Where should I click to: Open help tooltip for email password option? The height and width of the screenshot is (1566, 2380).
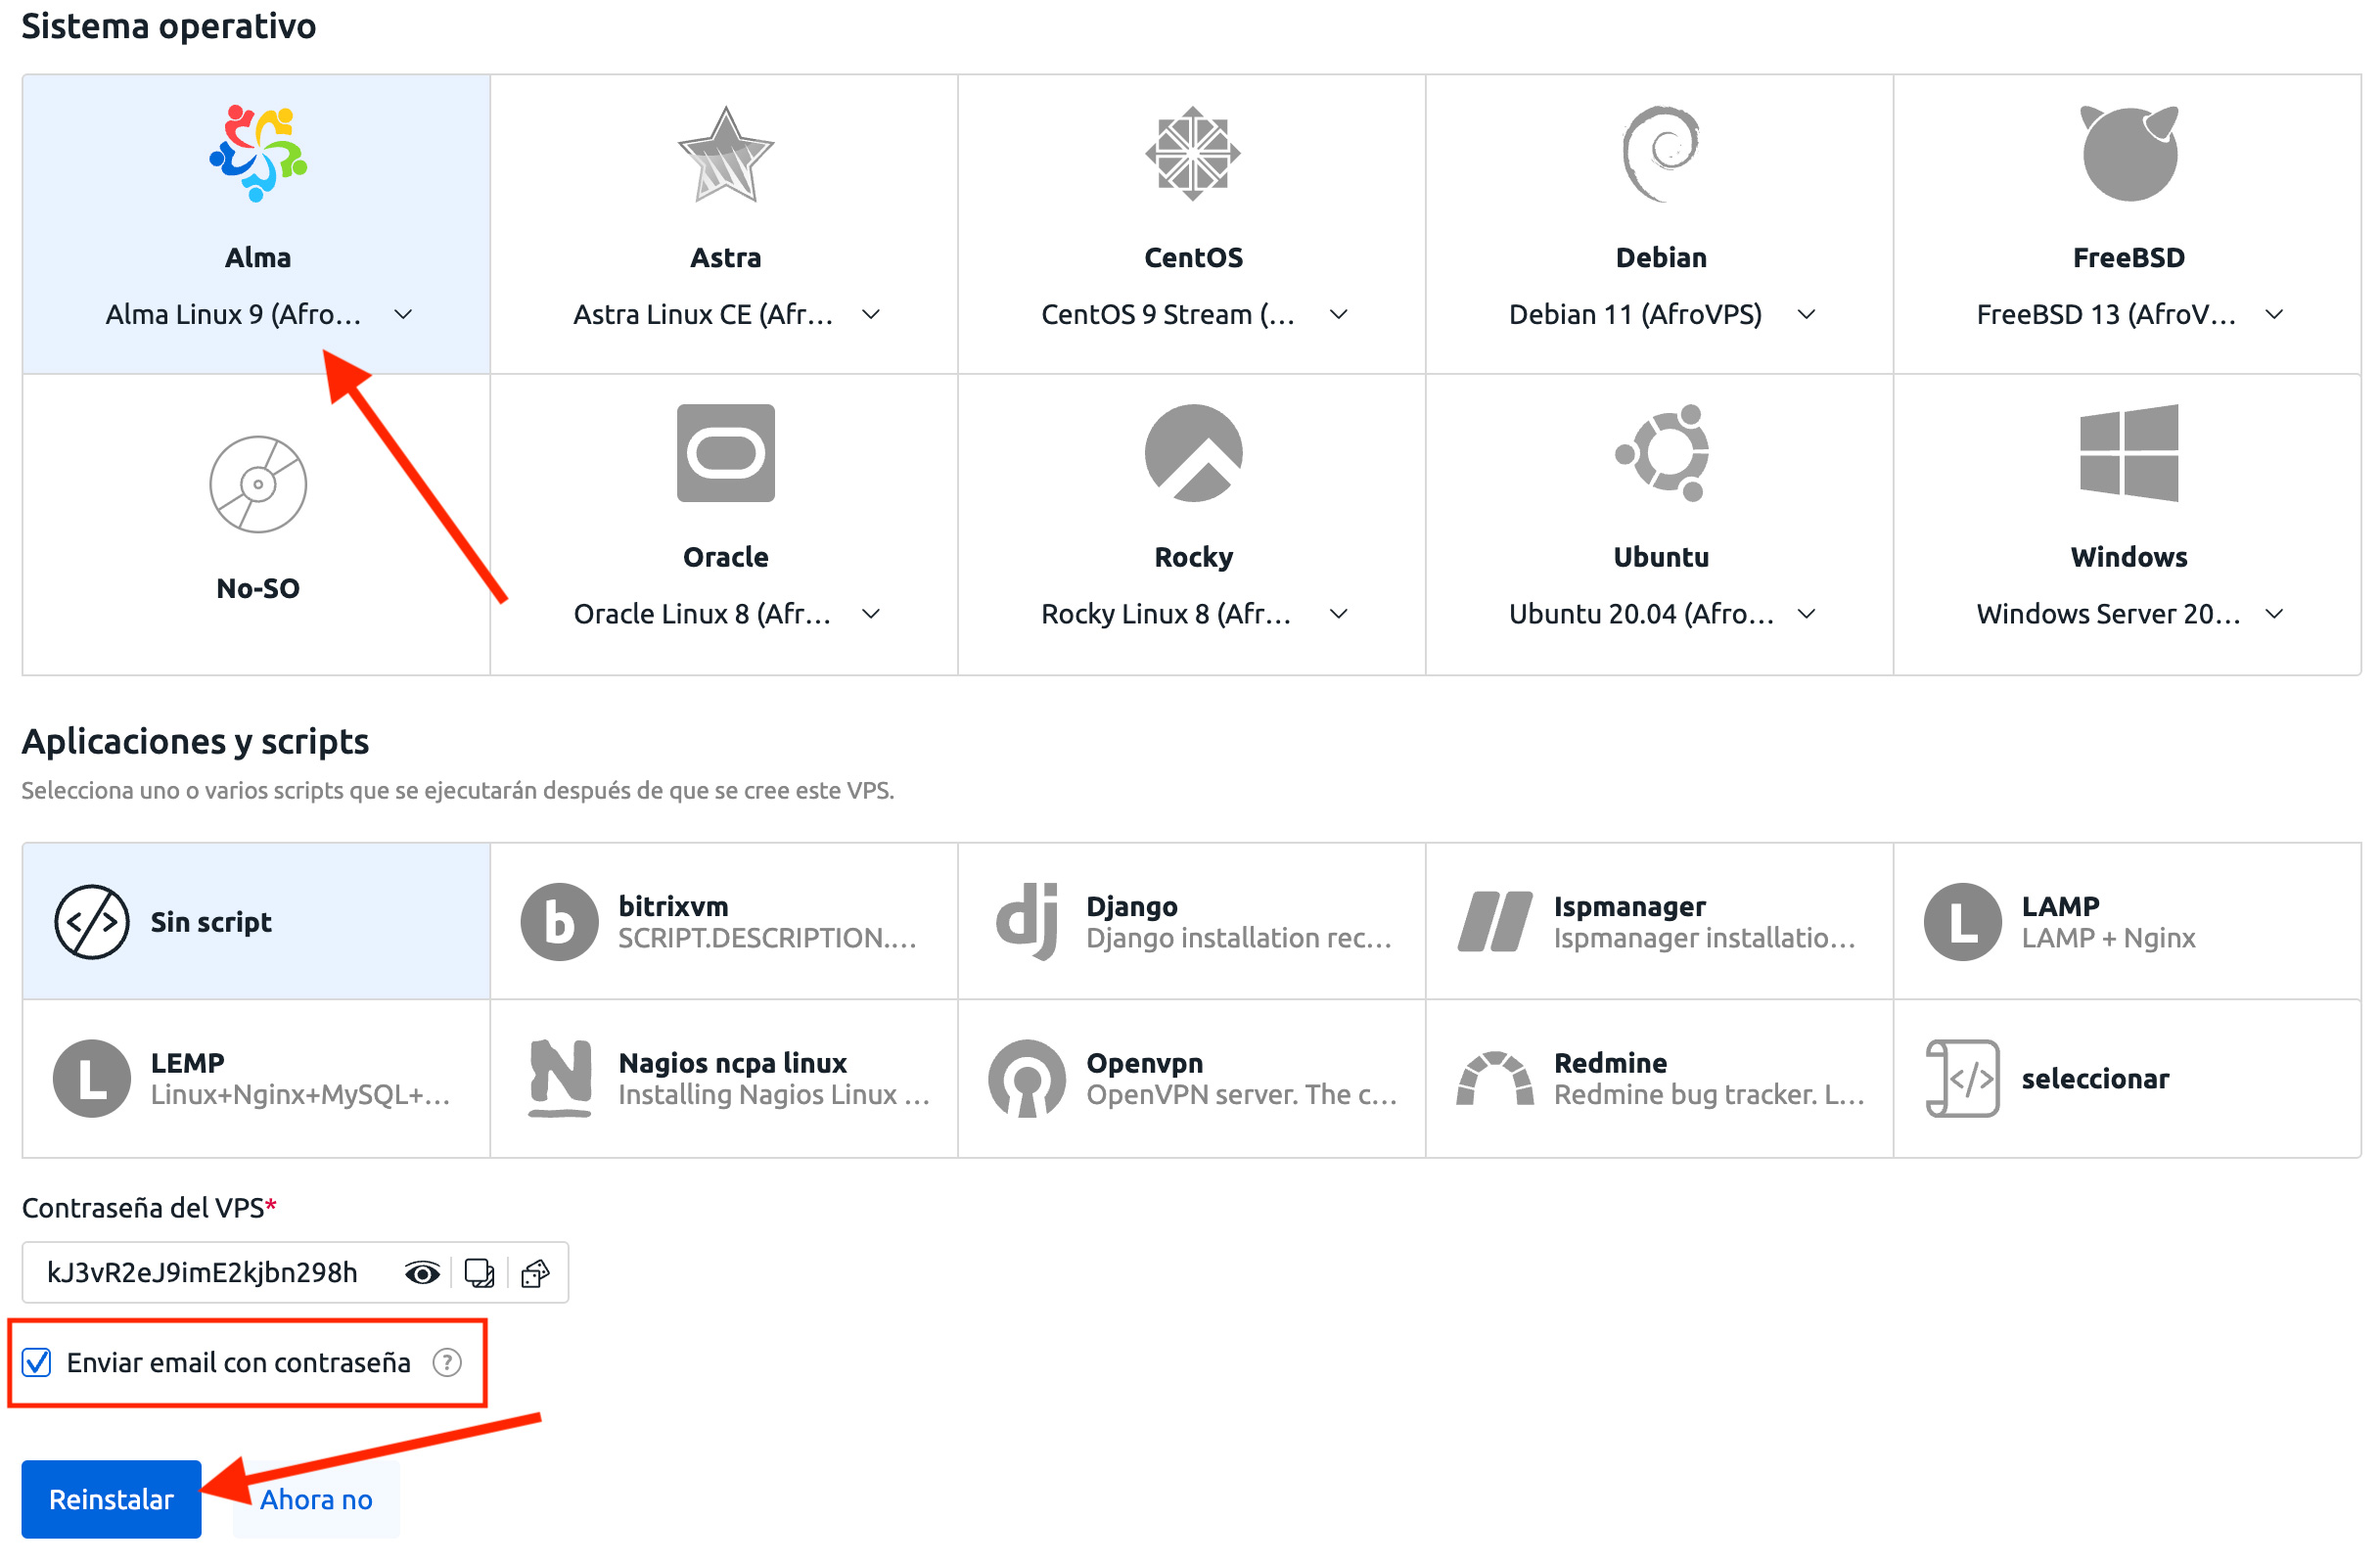click(447, 1362)
